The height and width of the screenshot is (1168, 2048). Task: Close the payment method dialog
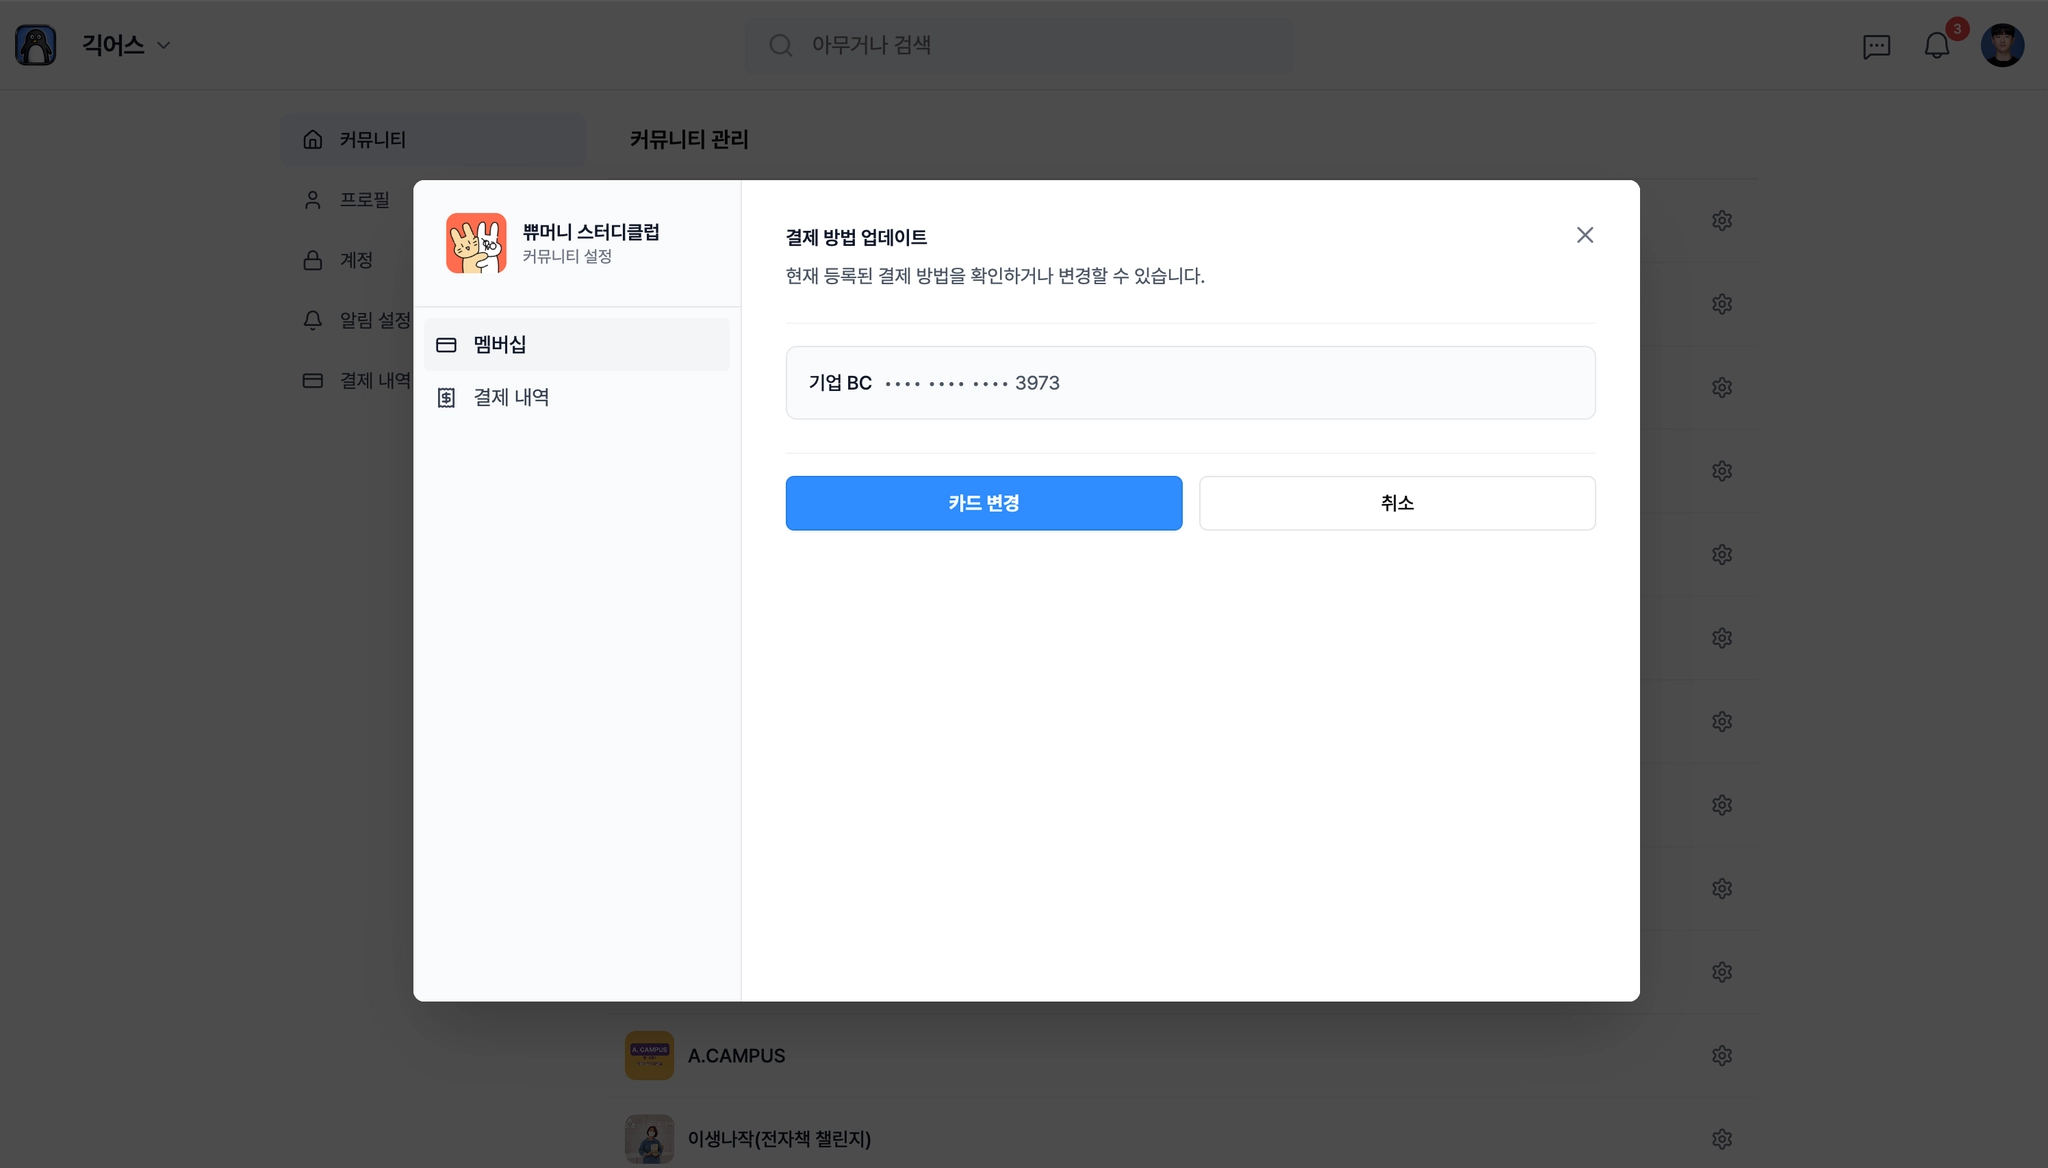pyautogui.click(x=1584, y=235)
